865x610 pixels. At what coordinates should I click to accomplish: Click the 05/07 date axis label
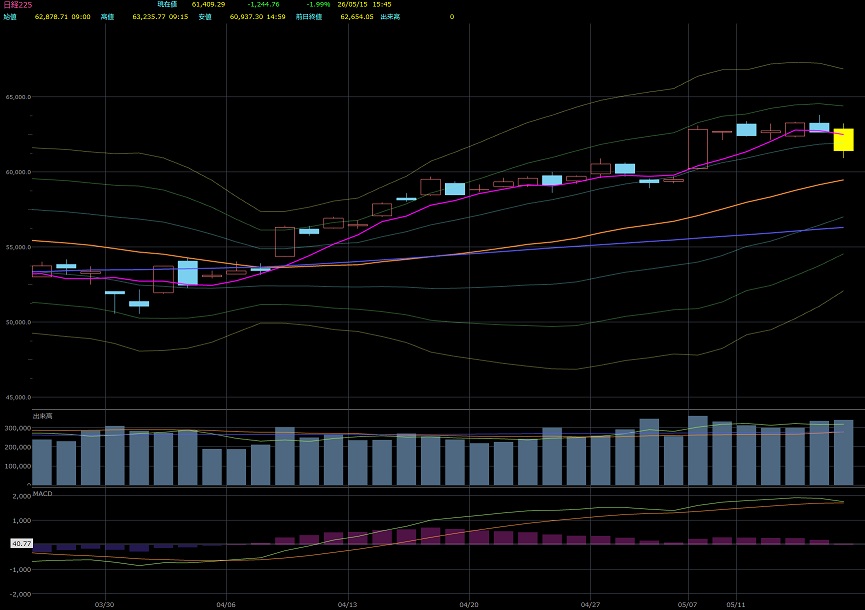point(687,604)
